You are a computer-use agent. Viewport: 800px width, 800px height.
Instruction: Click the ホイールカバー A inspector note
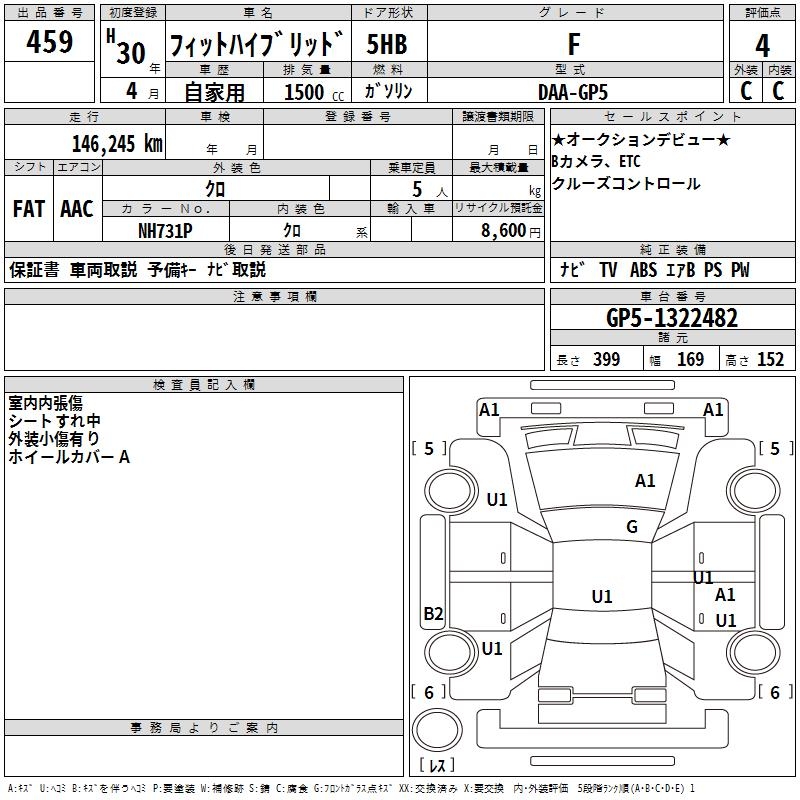click(69, 457)
